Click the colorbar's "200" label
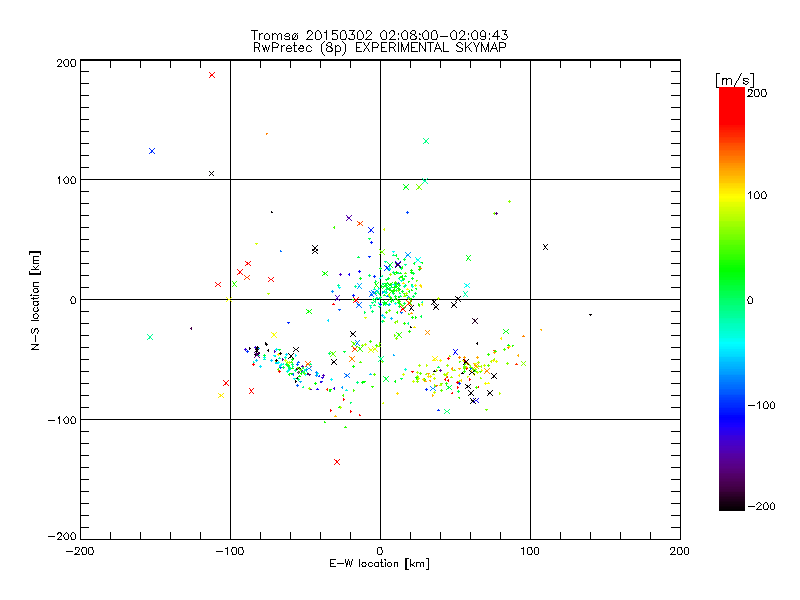Screen dimensions: 800x600 [757, 93]
